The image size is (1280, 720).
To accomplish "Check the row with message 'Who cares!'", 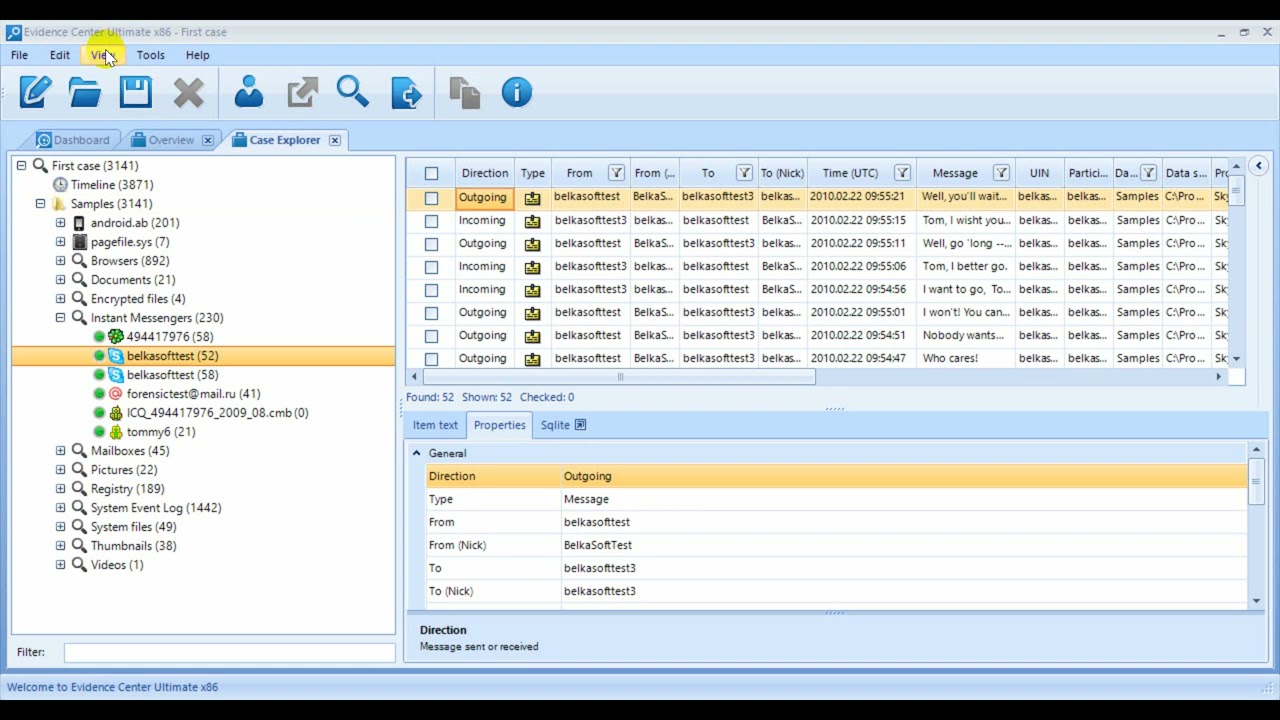I will (x=431, y=359).
